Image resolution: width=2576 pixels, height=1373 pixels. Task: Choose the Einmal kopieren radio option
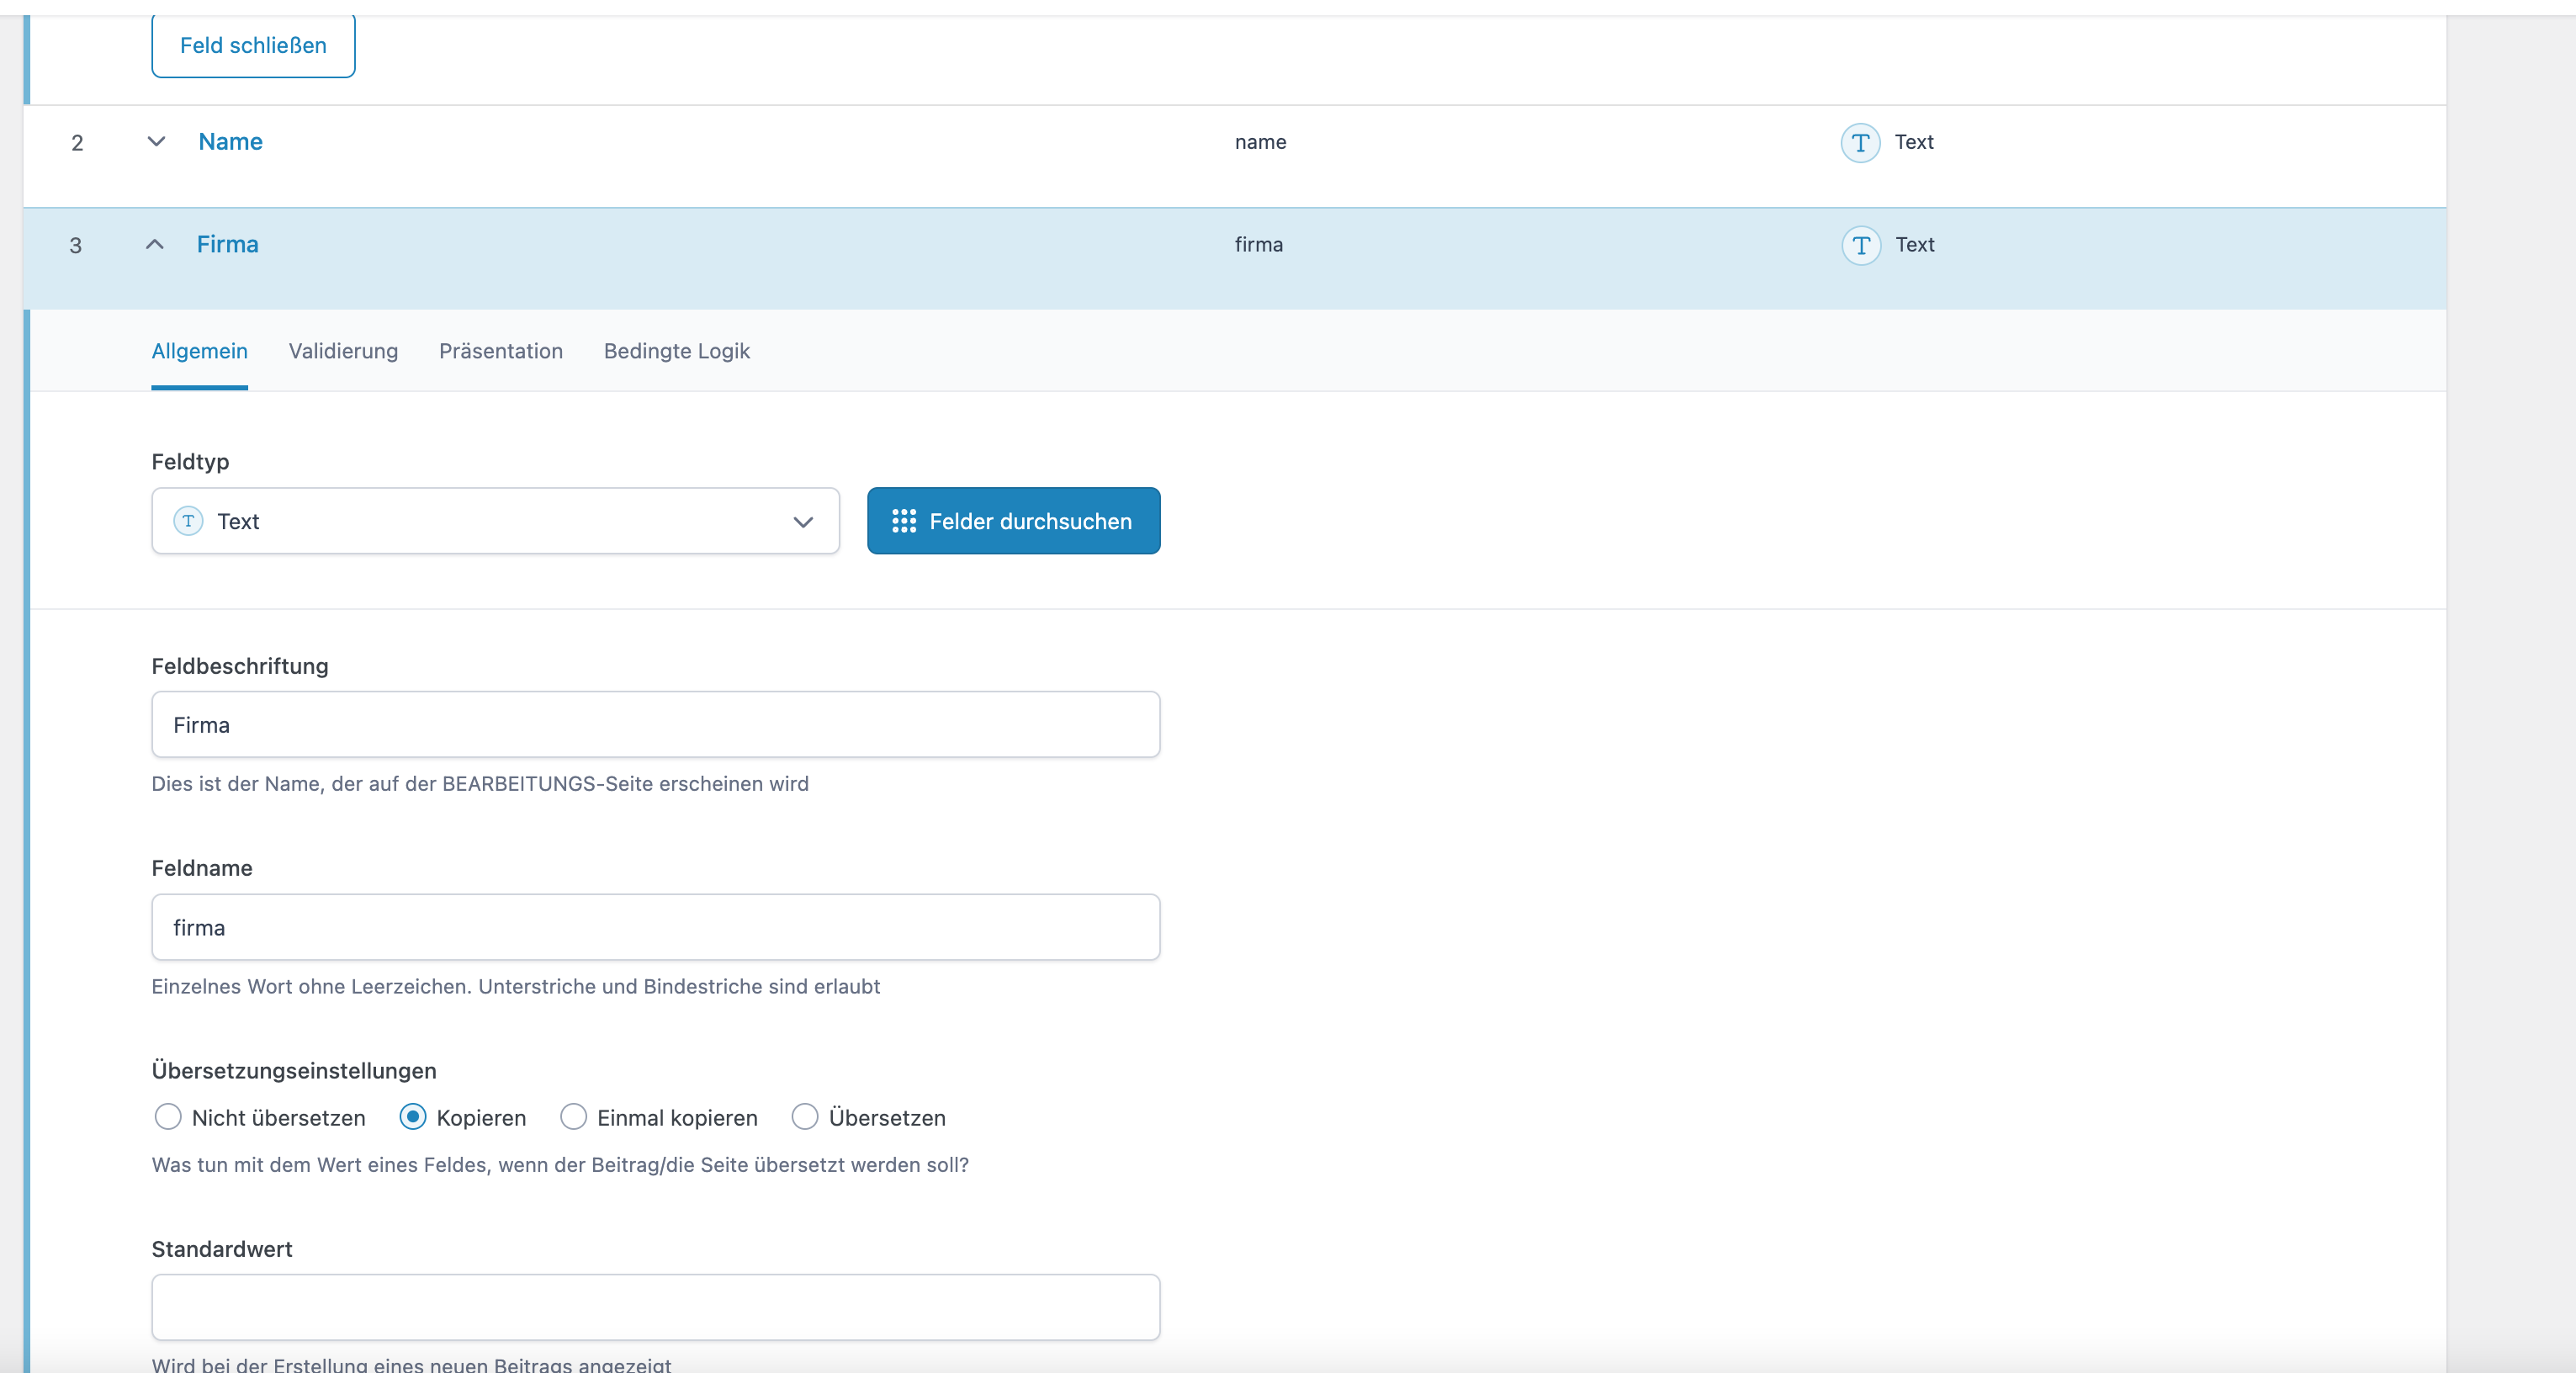pyautogui.click(x=573, y=1116)
